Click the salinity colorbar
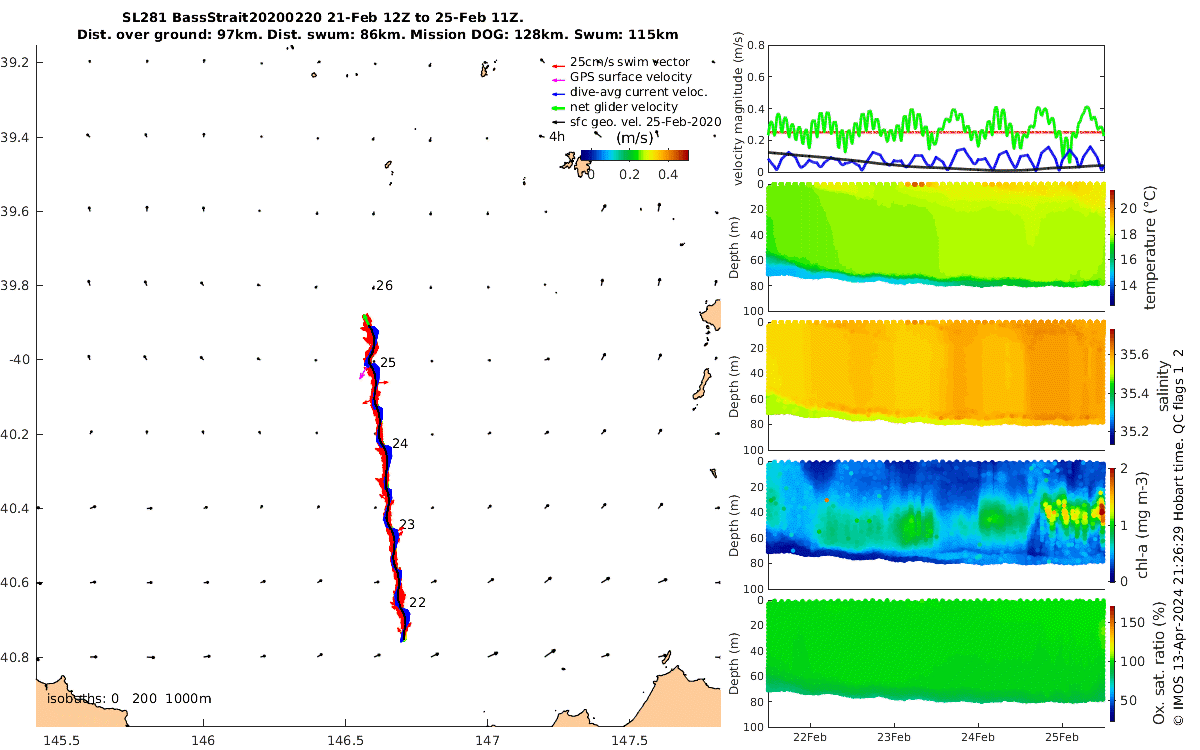Screen dimensions: 1200x750 tap(1113, 386)
